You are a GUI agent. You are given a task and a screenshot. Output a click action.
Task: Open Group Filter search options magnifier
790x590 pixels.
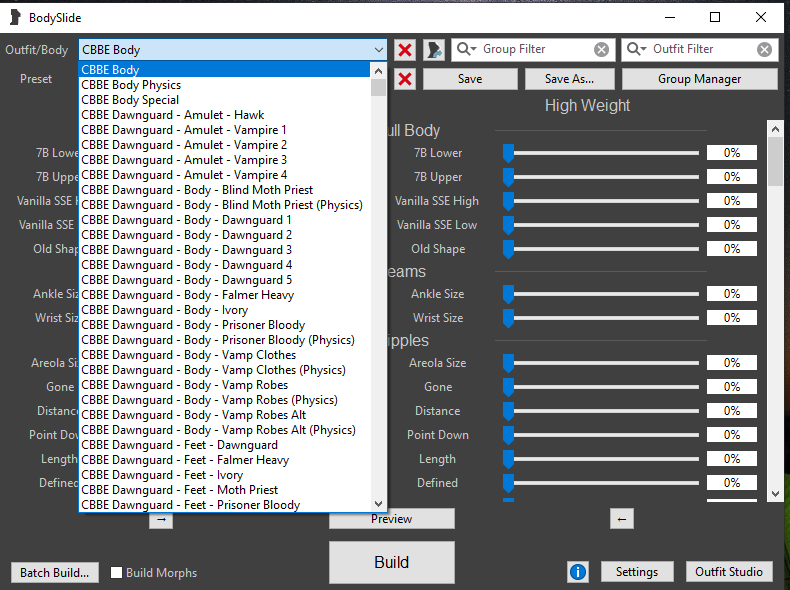coord(466,49)
